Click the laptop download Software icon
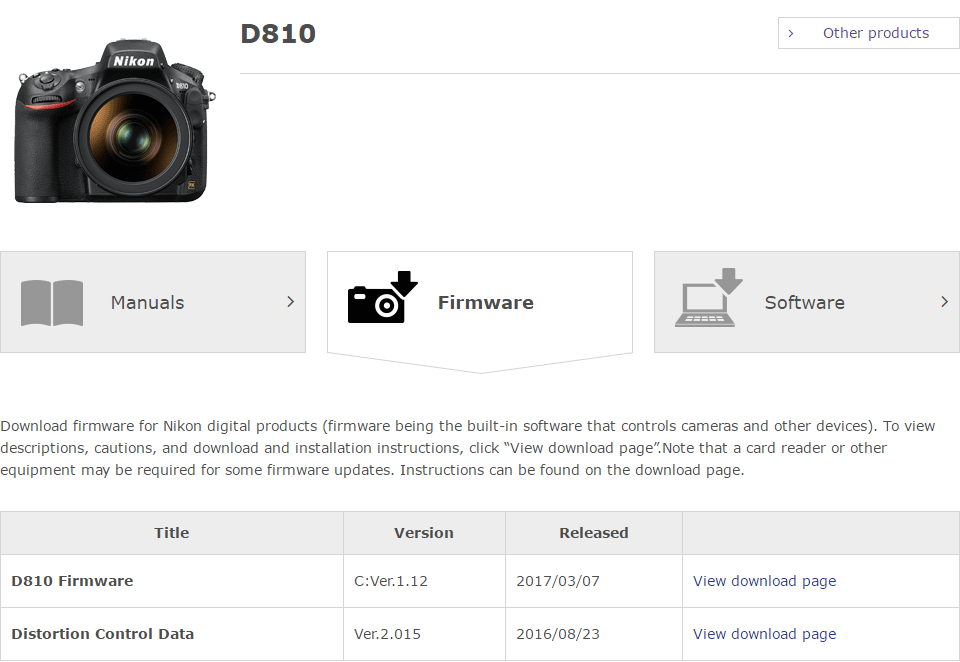Image resolution: width=960 pixels, height=662 pixels. point(708,297)
